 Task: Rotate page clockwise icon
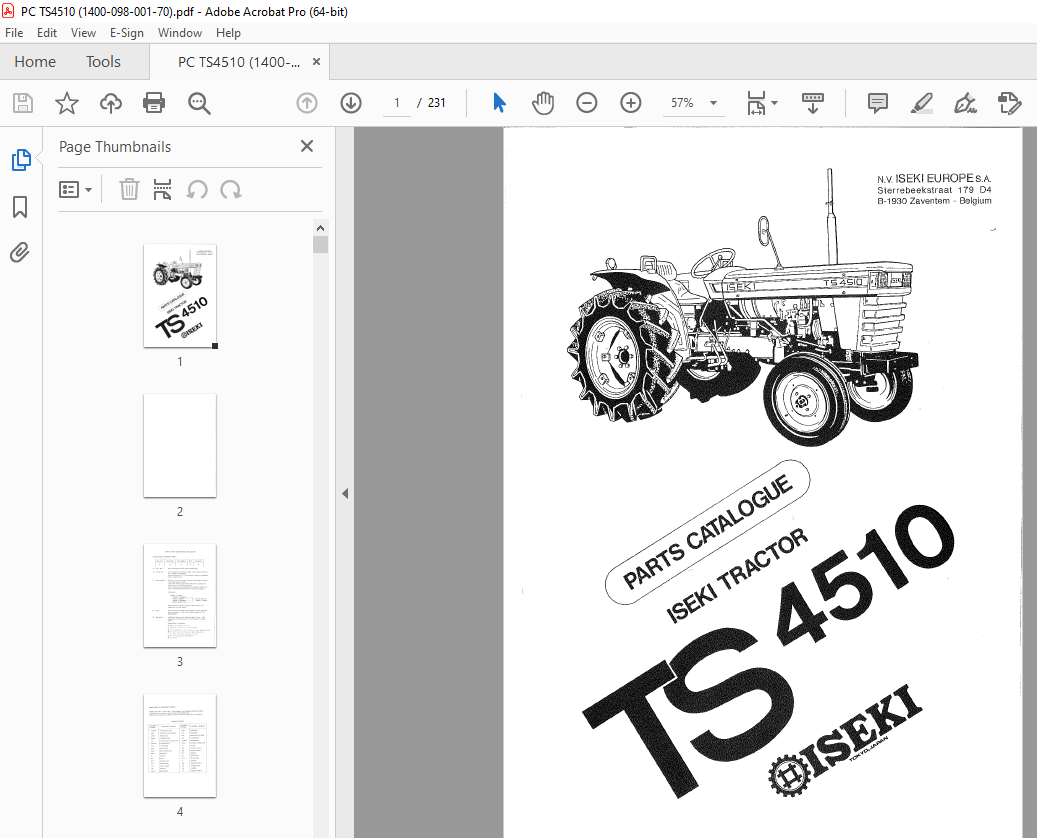point(231,190)
